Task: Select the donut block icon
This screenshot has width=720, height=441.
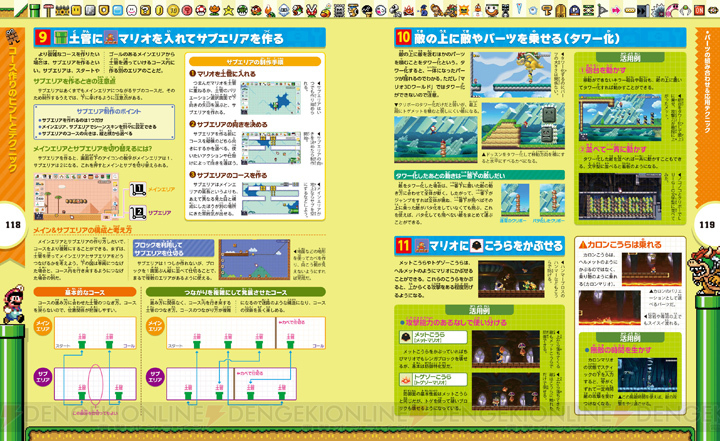Action: (104, 10)
